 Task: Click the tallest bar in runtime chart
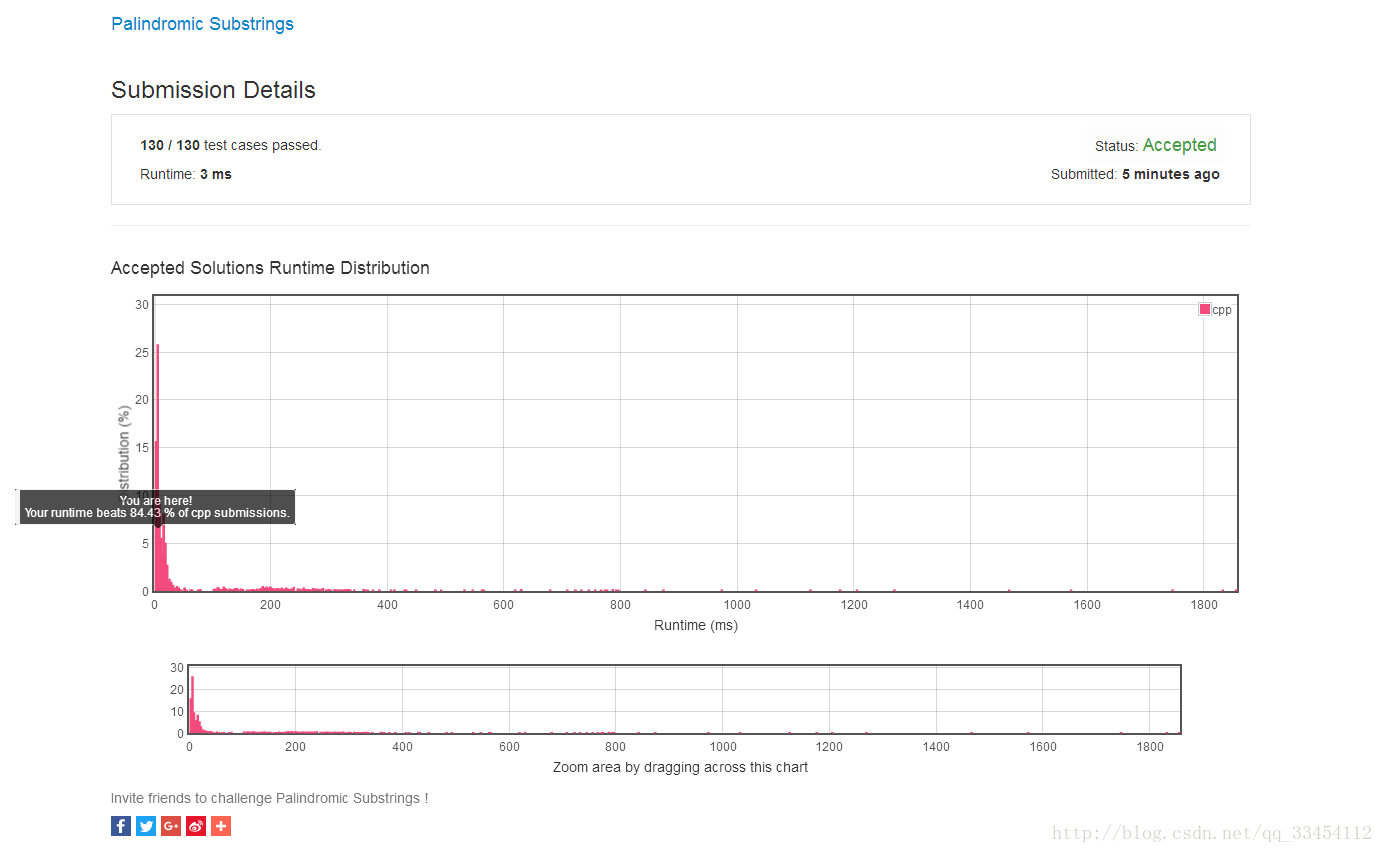point(158,467)
